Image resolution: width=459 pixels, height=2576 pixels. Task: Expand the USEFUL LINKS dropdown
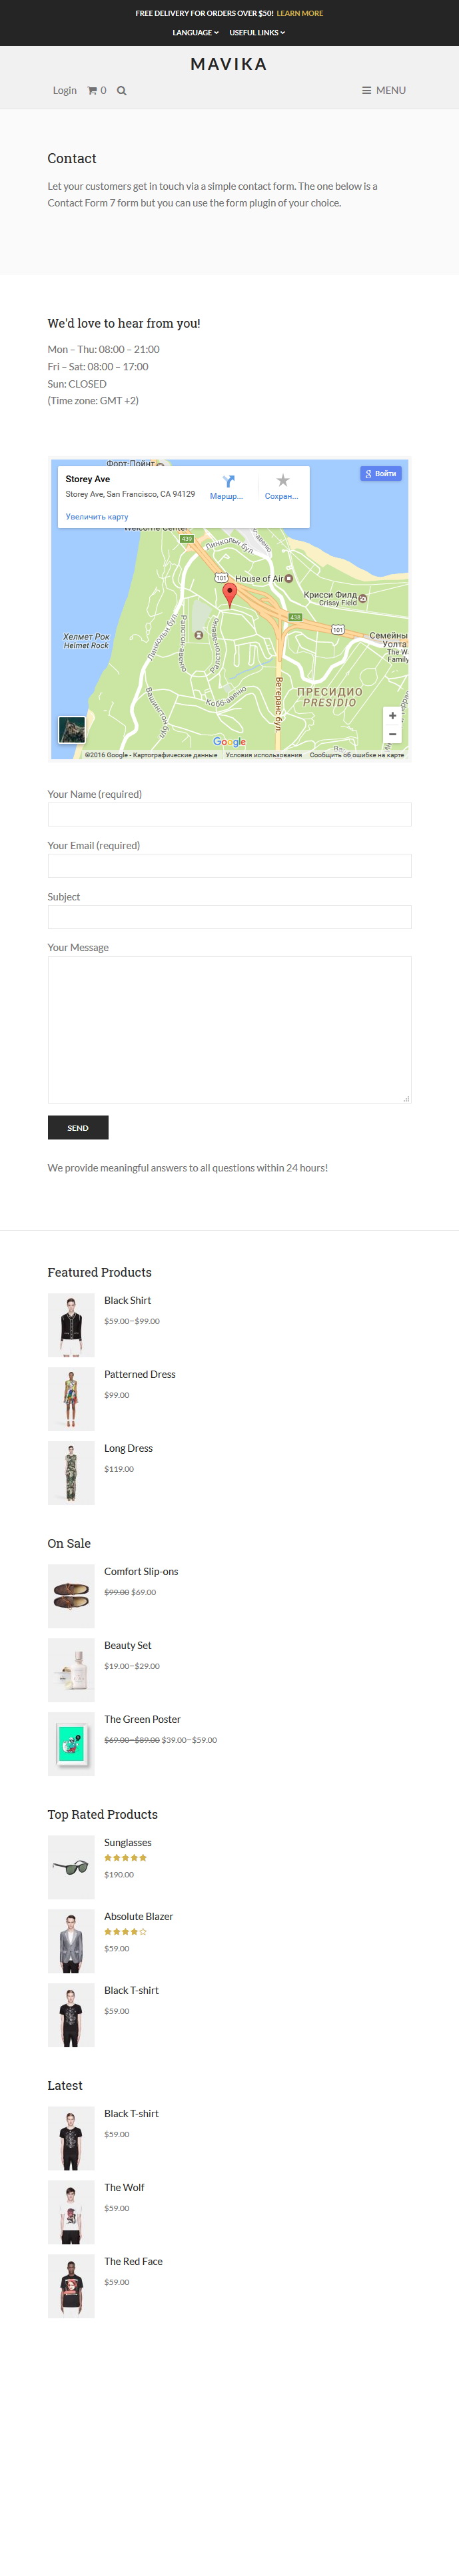pos(257,33)
